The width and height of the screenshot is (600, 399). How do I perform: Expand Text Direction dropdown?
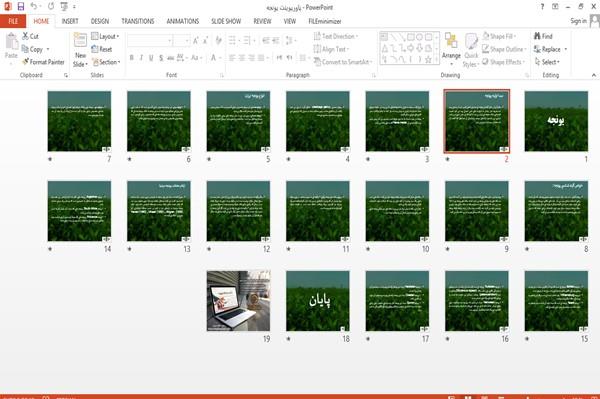tap(336, 36)
